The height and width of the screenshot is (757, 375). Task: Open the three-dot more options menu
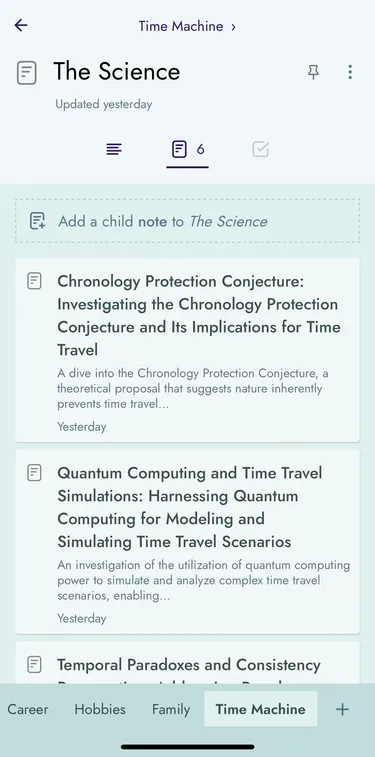click(x=350, y=72)
